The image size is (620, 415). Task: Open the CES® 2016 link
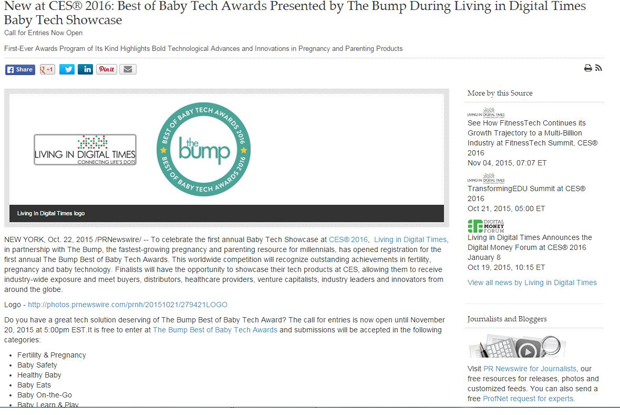click(x=348, y=240)
